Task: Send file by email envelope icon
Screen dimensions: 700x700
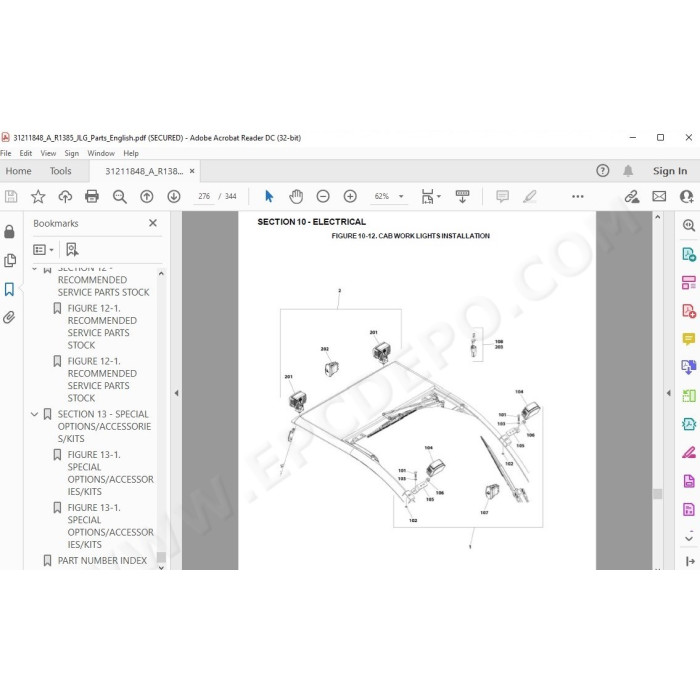Action: [659, 196]
